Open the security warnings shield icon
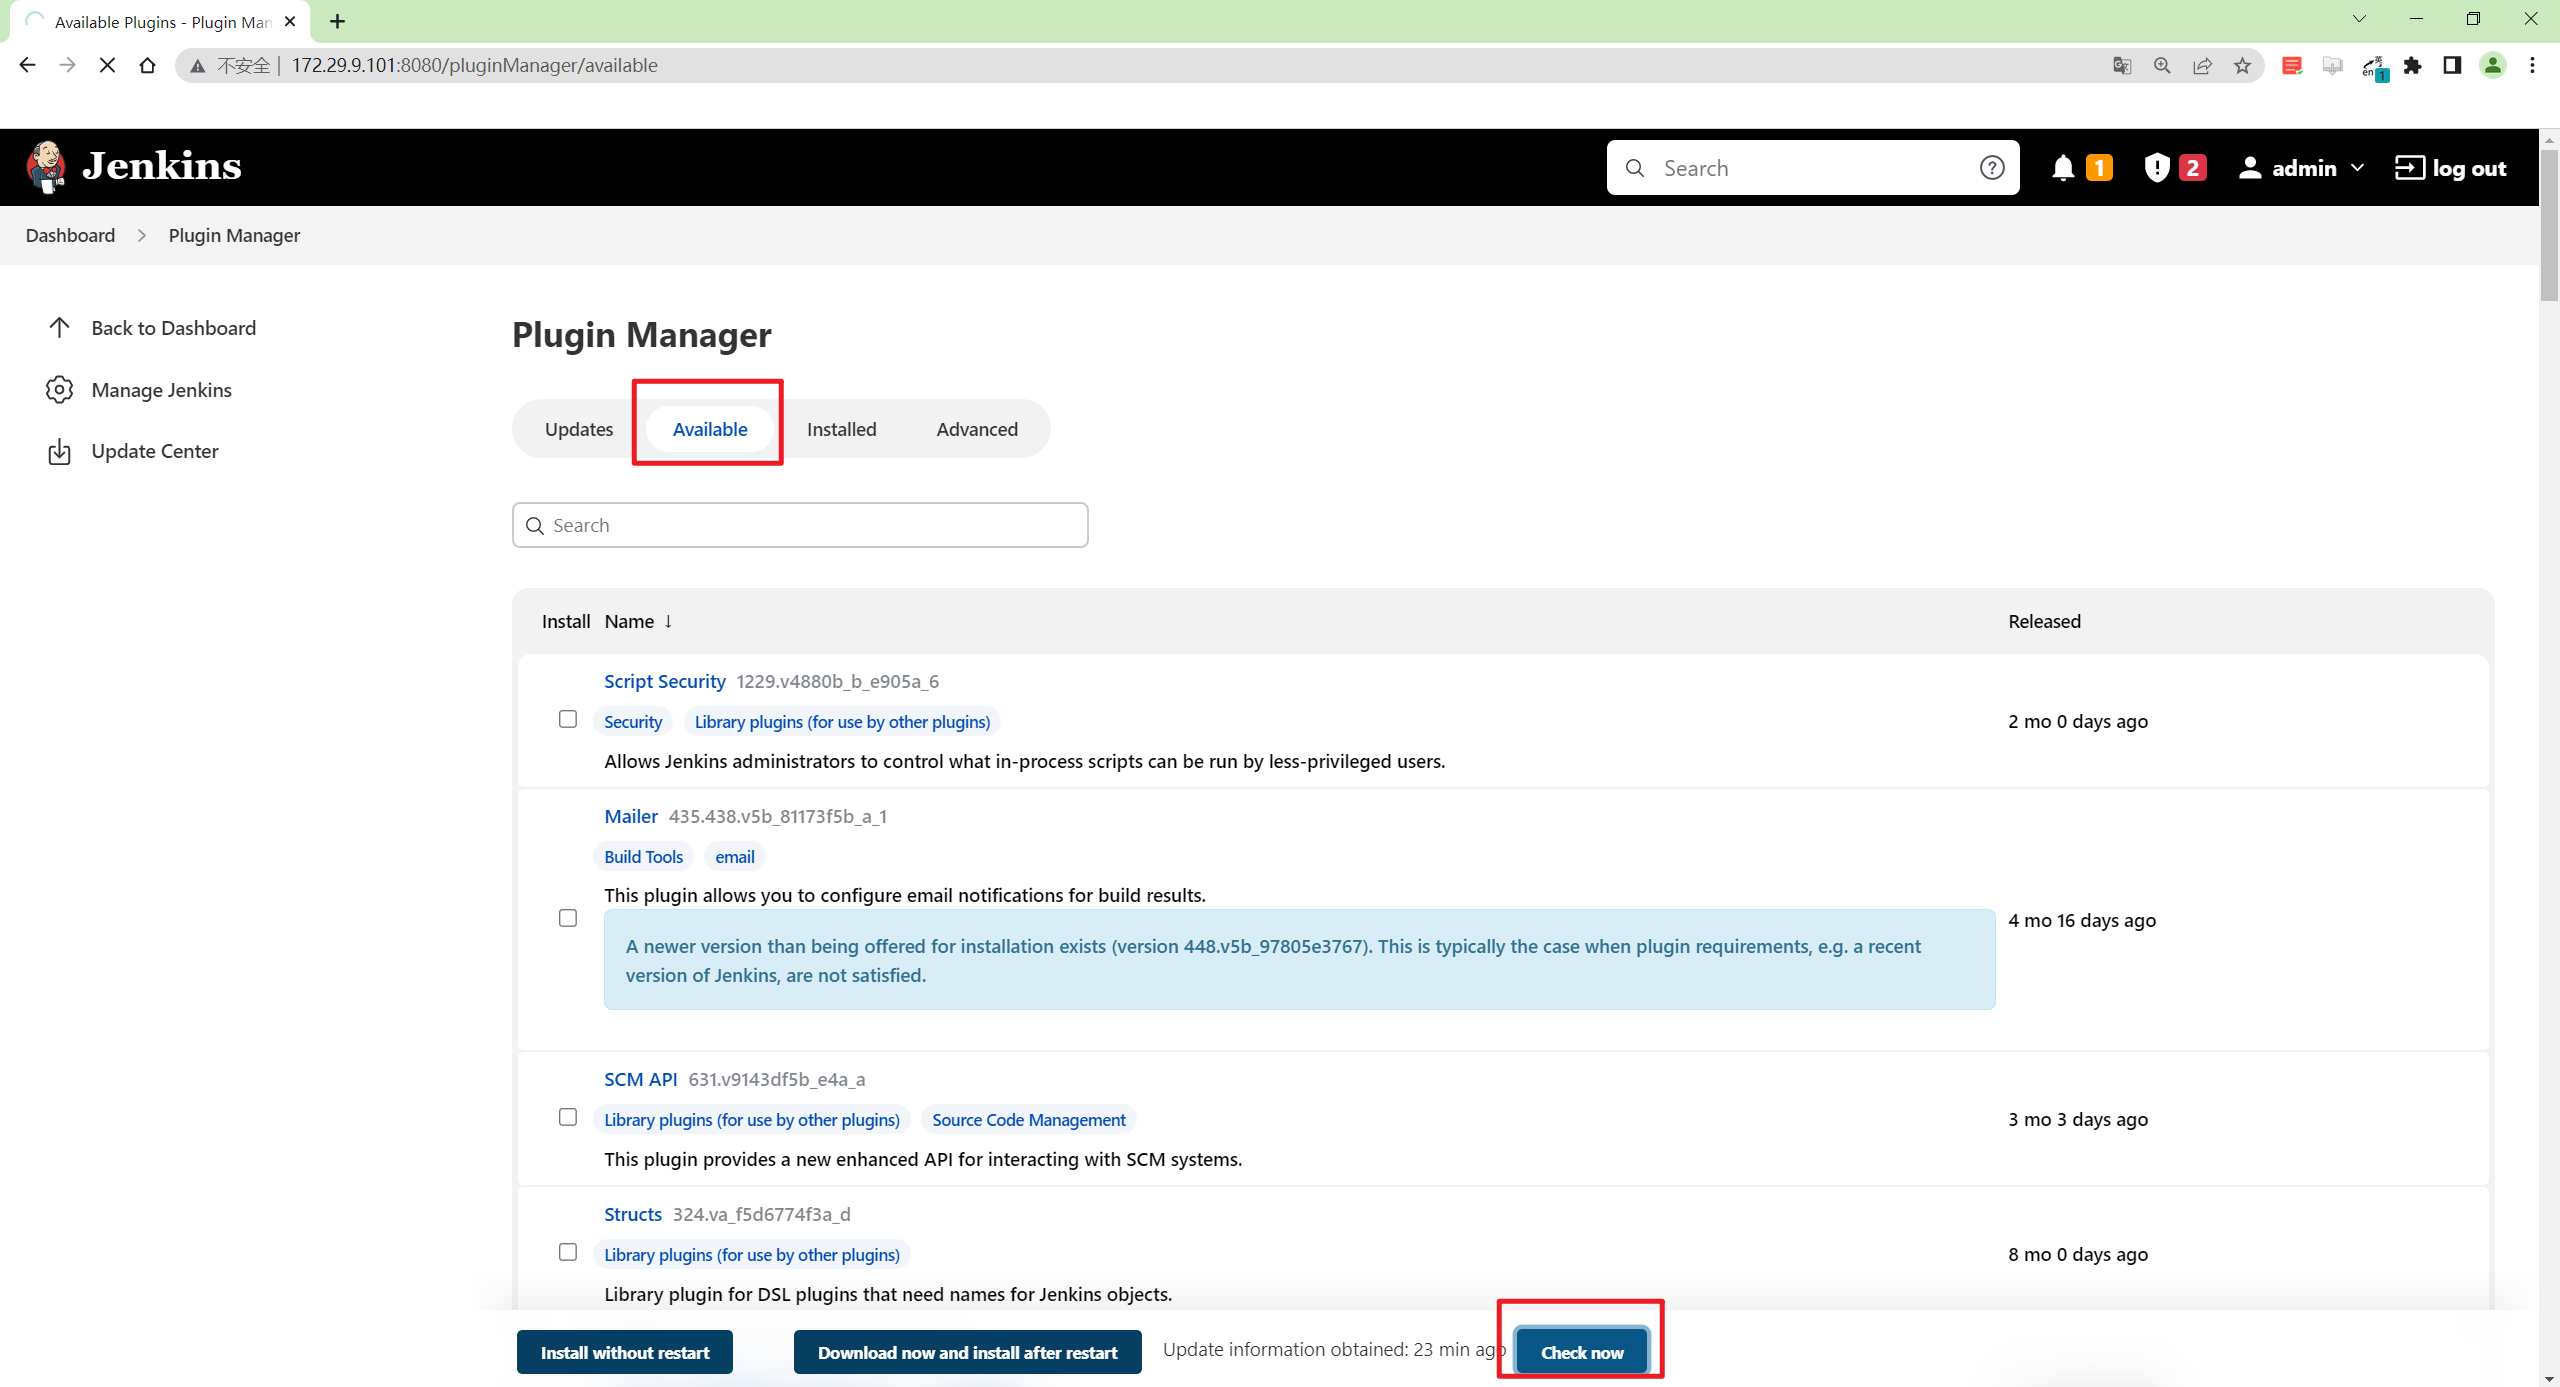Screen dimensions: 2560x1387 click(2157, 168)
